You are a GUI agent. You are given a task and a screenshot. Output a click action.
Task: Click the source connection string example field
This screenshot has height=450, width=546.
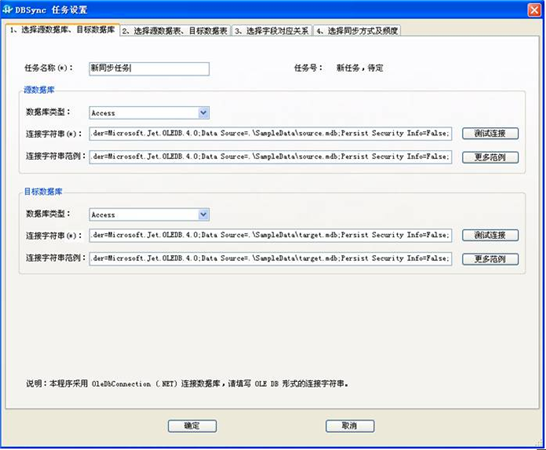271,157
